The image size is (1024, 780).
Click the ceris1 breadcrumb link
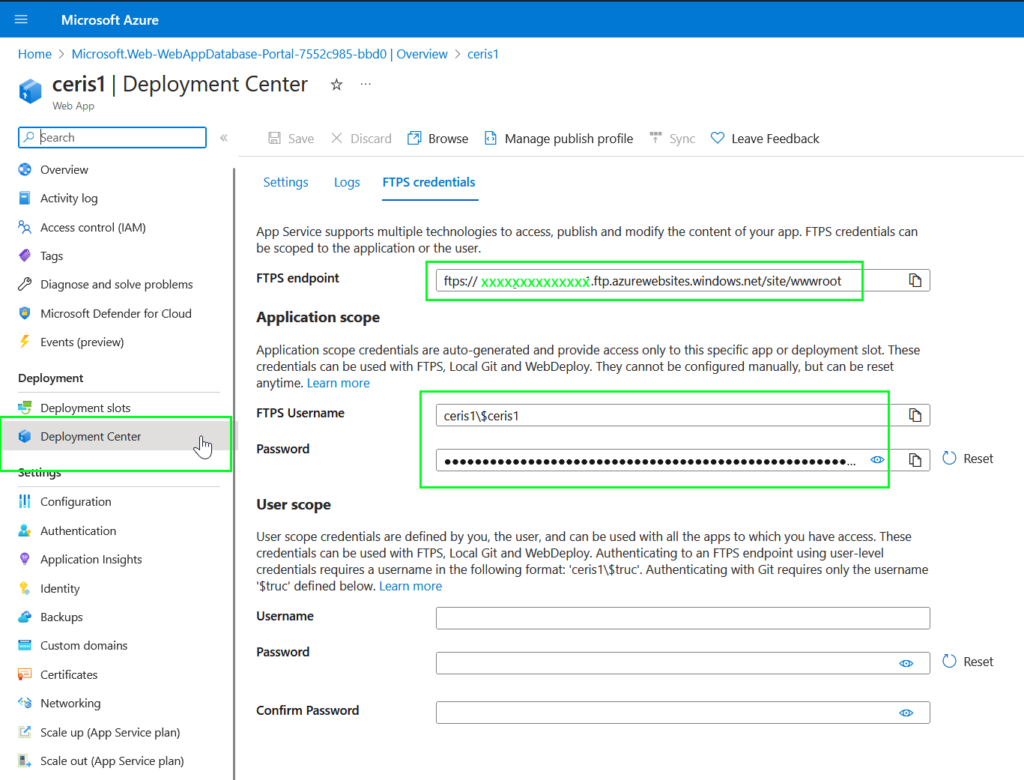(x=483, y=54)
